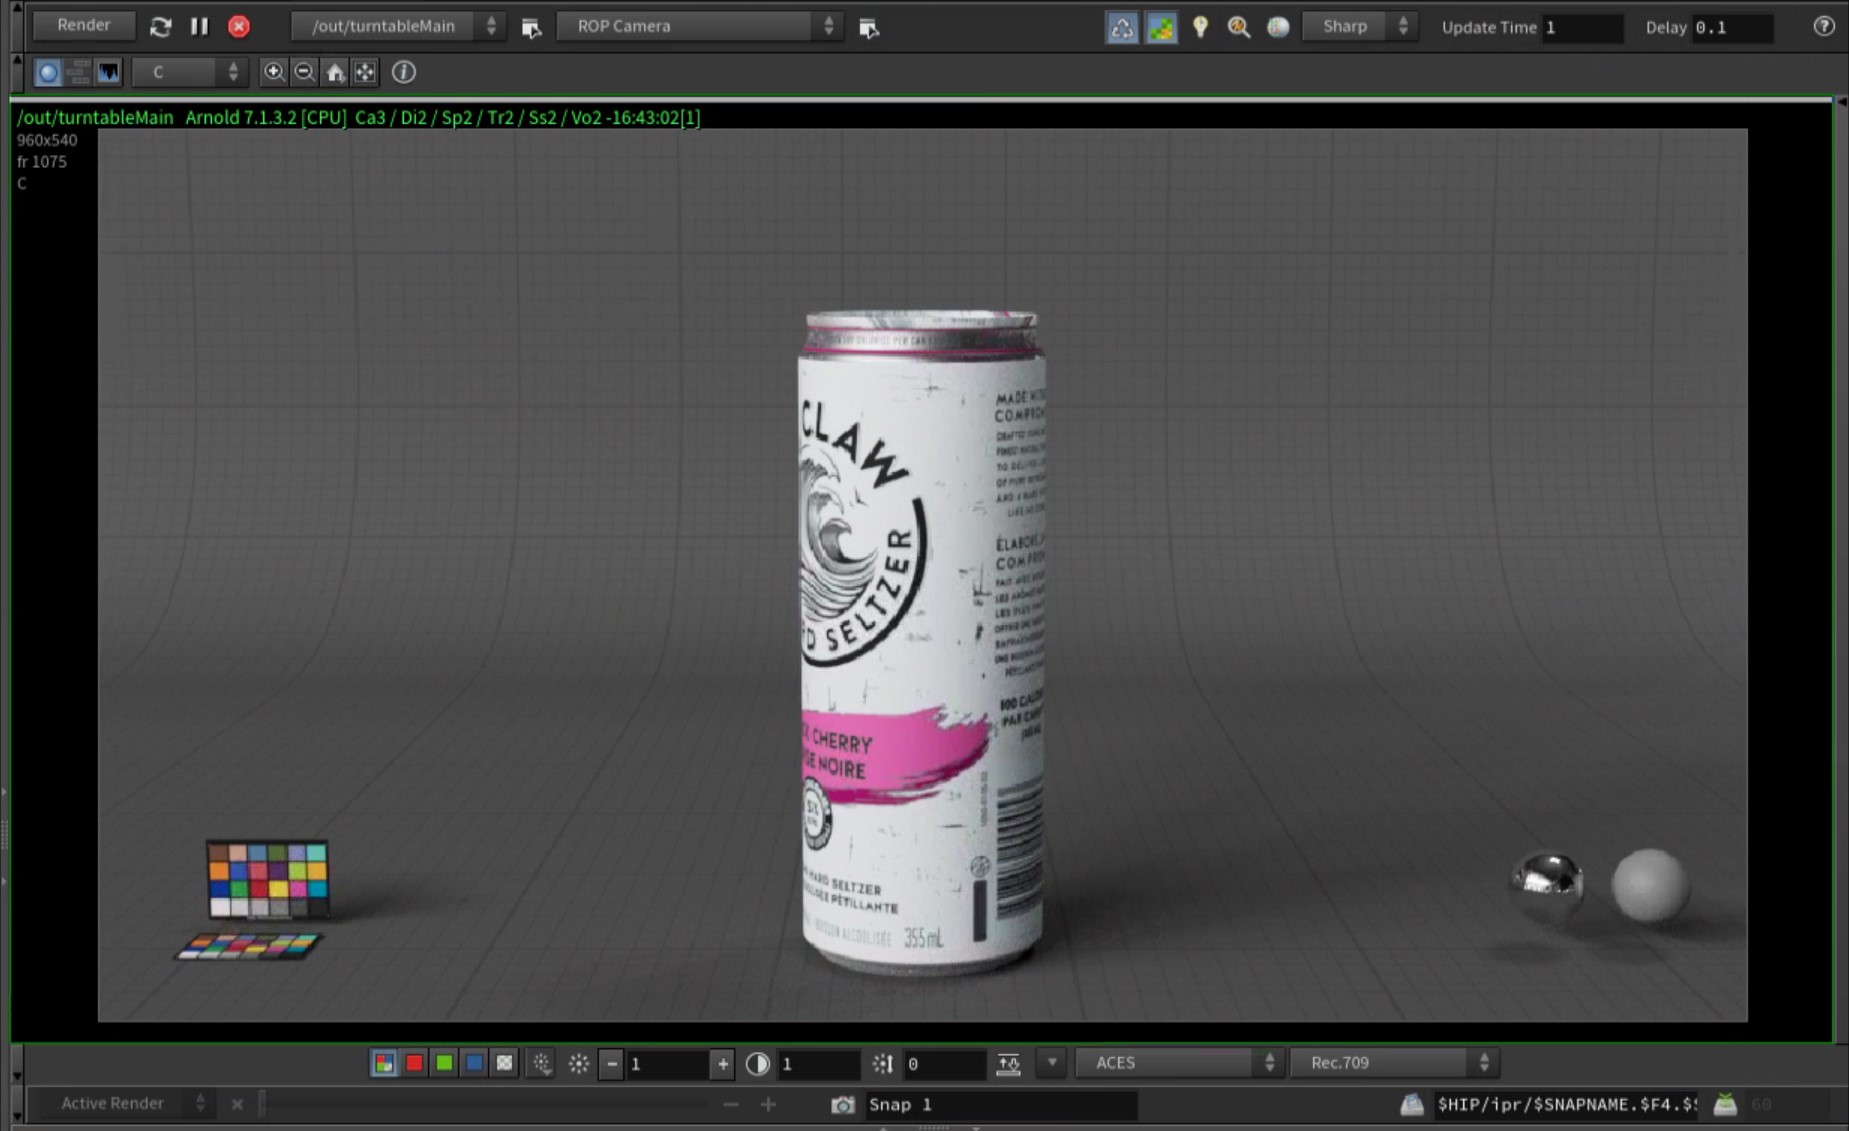Click the contrast value field
The width and height of the screenshot is (1849, 1131).
coord(818,1064)
